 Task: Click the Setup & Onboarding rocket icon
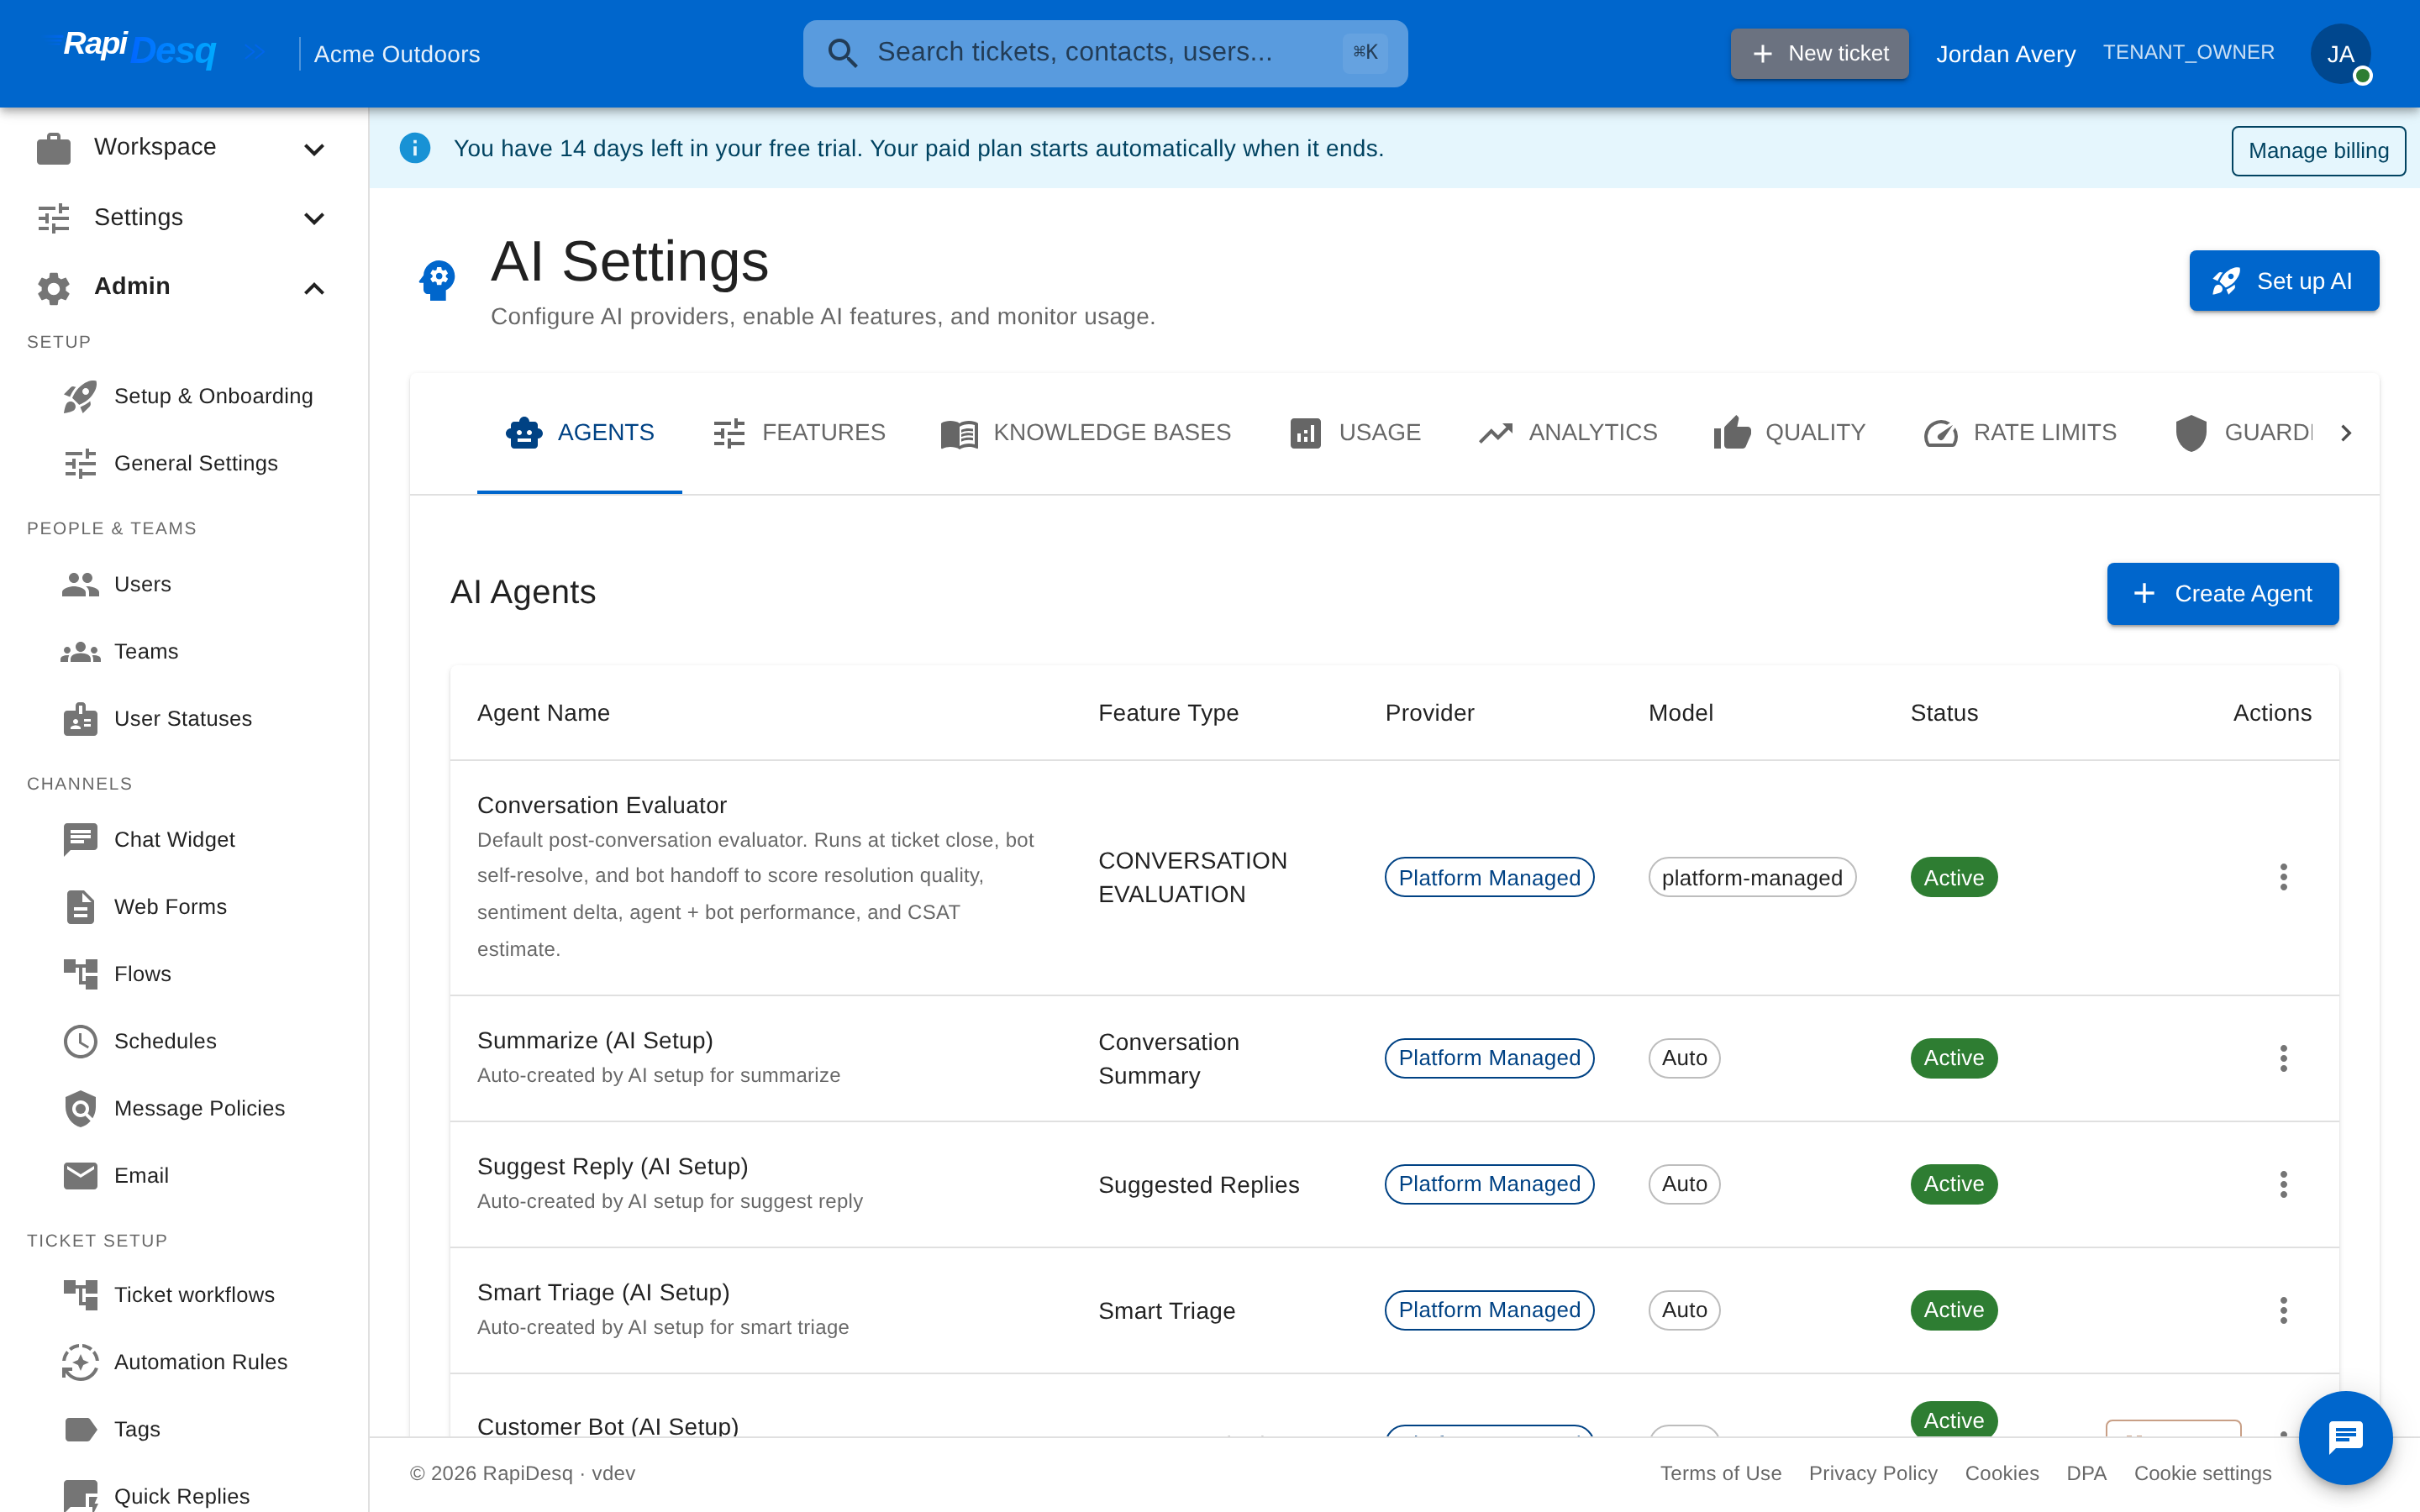[80, 396]
